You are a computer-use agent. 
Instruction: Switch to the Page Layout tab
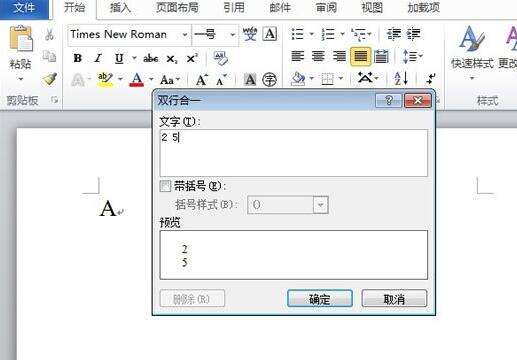177,8
